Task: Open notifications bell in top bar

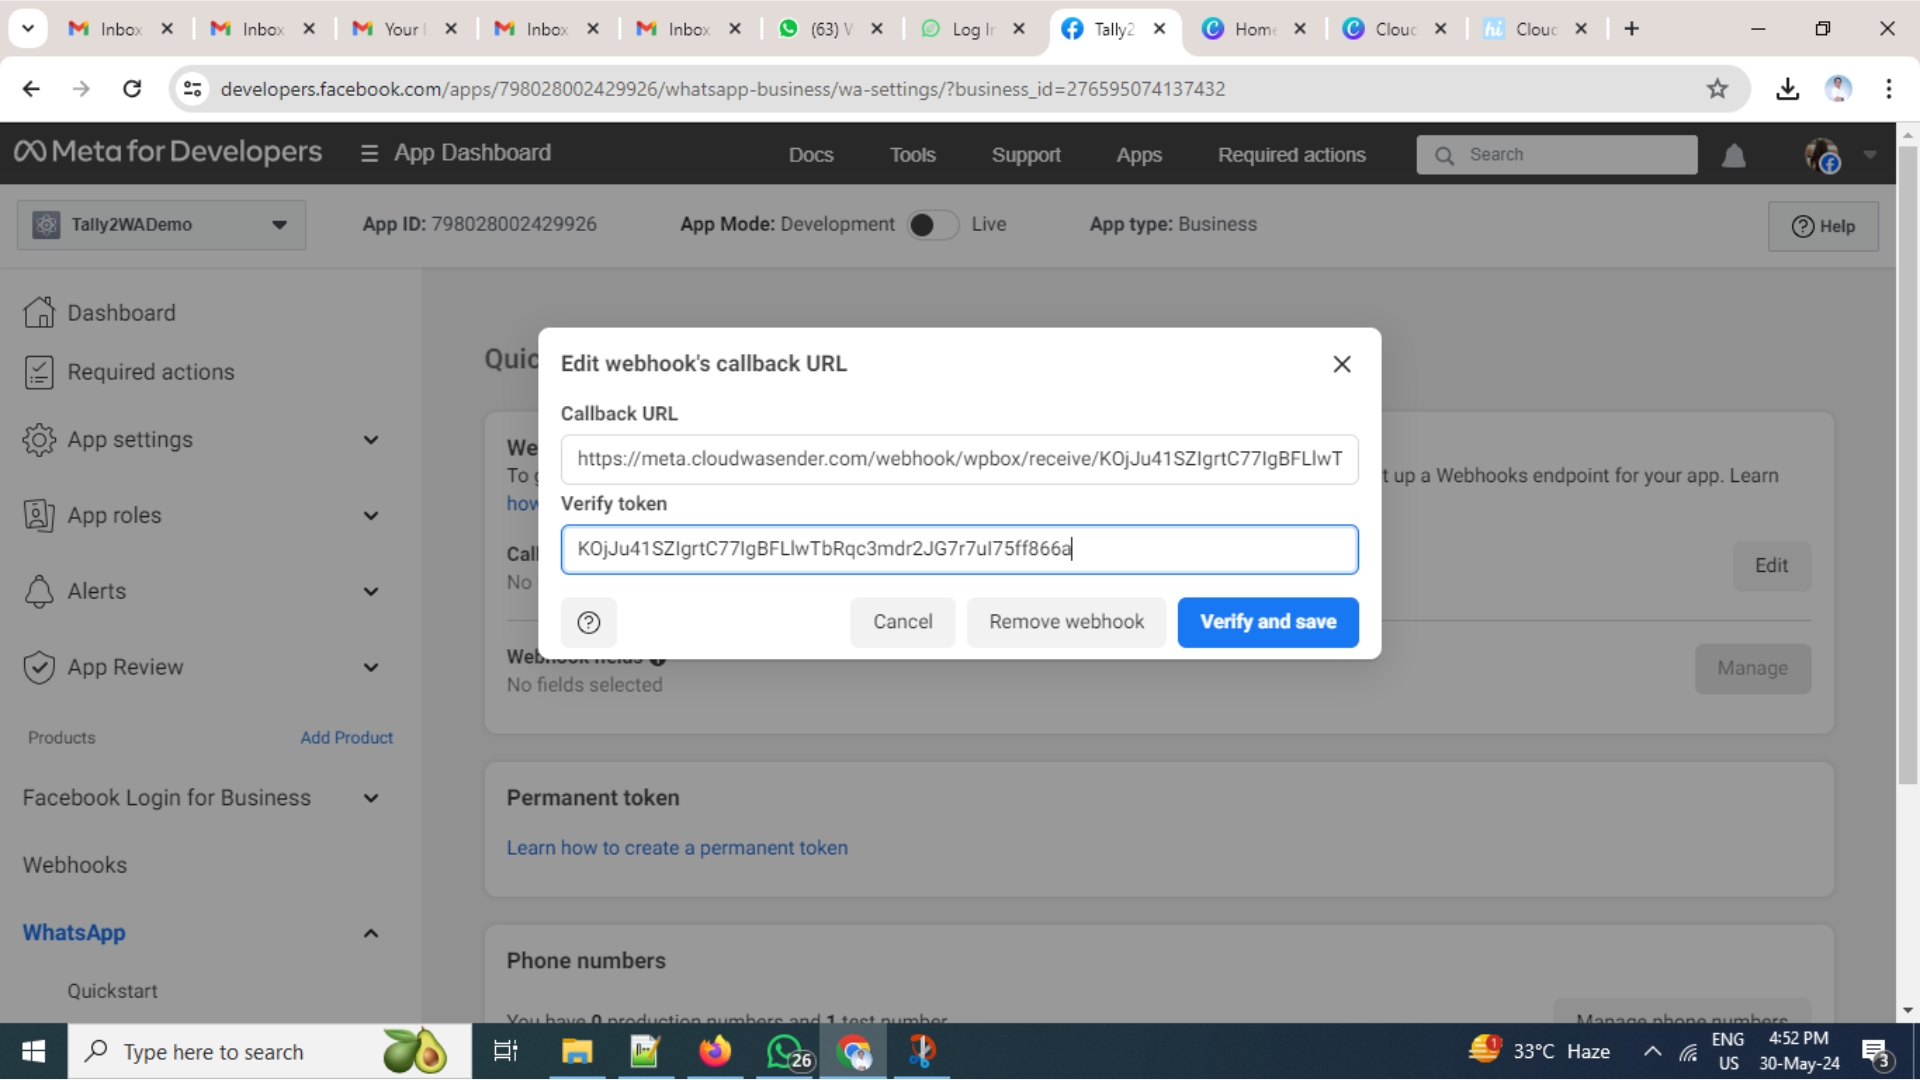Action: [1734, 156]
